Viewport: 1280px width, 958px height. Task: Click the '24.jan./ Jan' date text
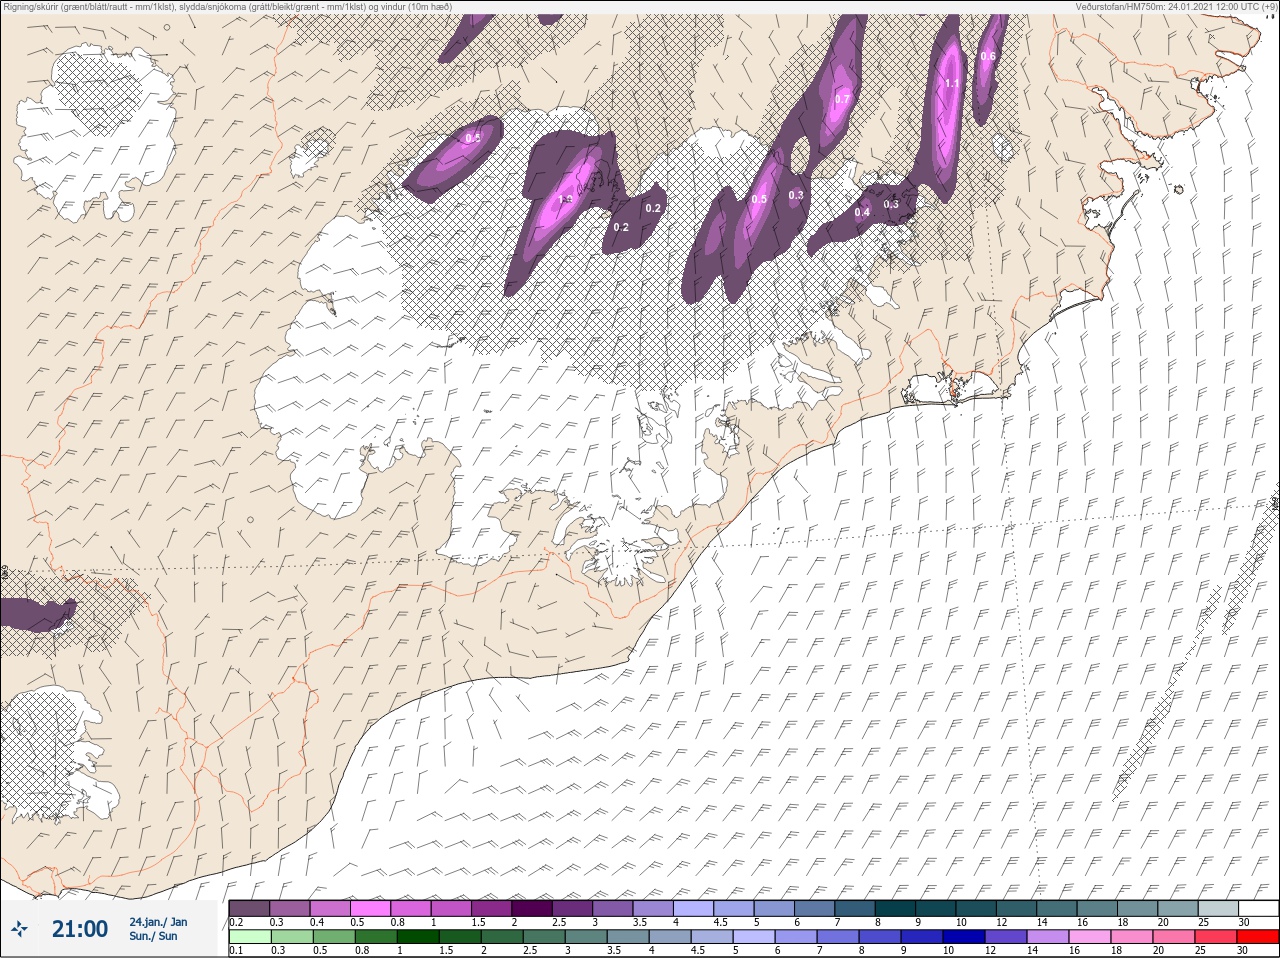coord(158,921)
